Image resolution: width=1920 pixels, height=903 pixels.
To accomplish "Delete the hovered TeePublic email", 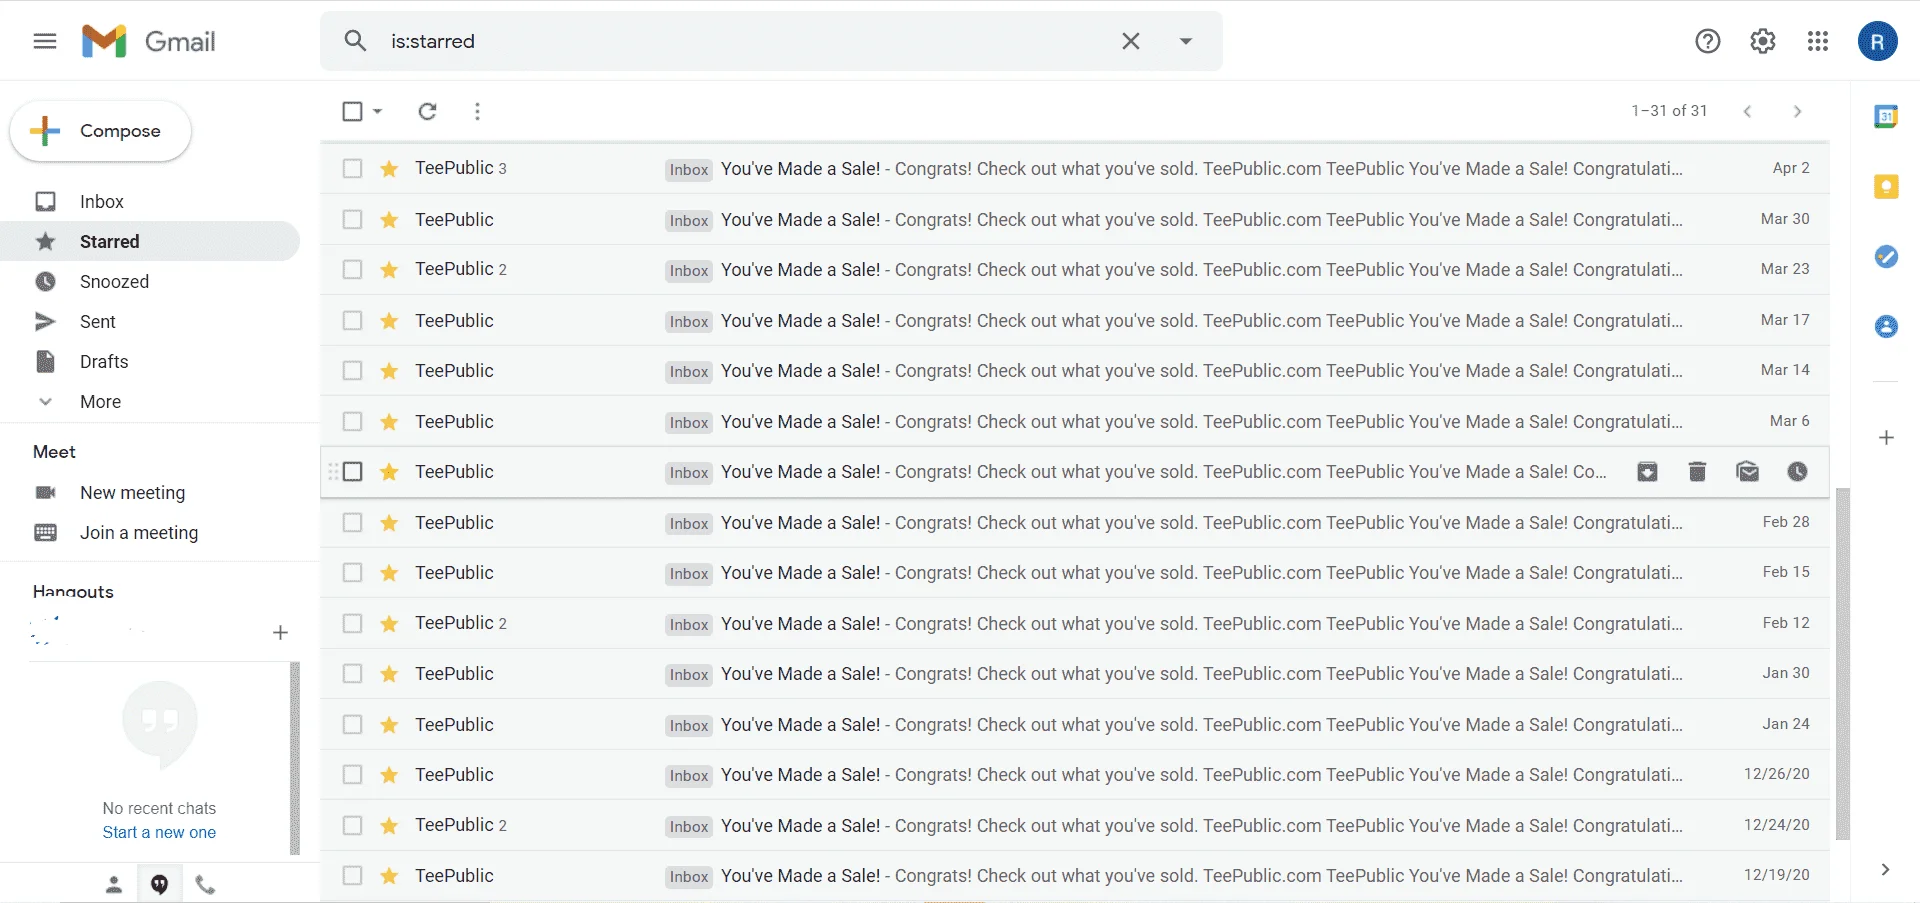I will tap(1697, 472).
